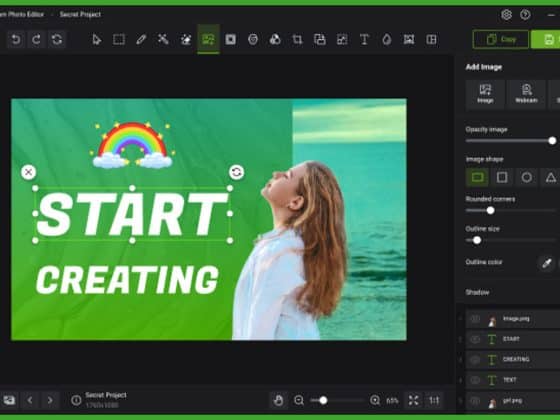560x420 pixels.
Task: Toggle visibility of TEXT layer
Action: click(475, 380)
